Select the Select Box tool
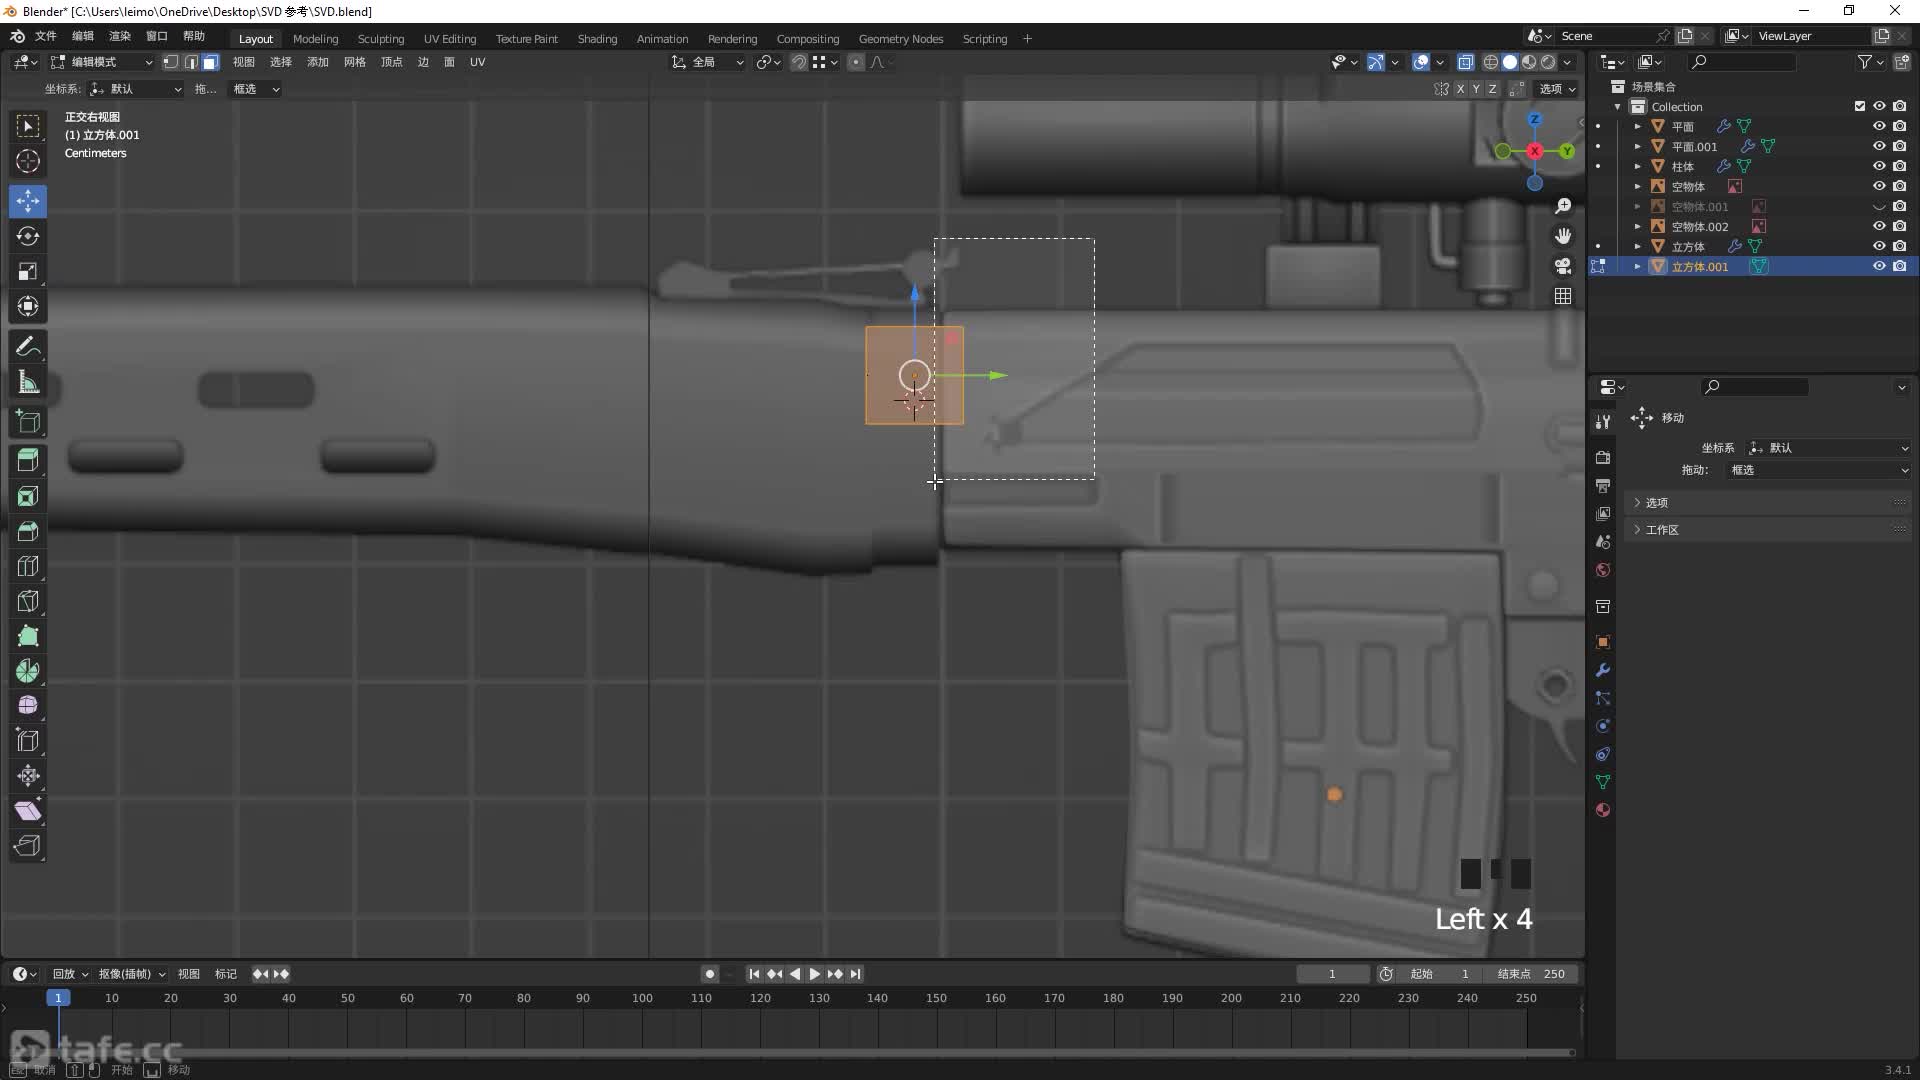Viewport: 1920px width, 1080px height. point(28,126)
